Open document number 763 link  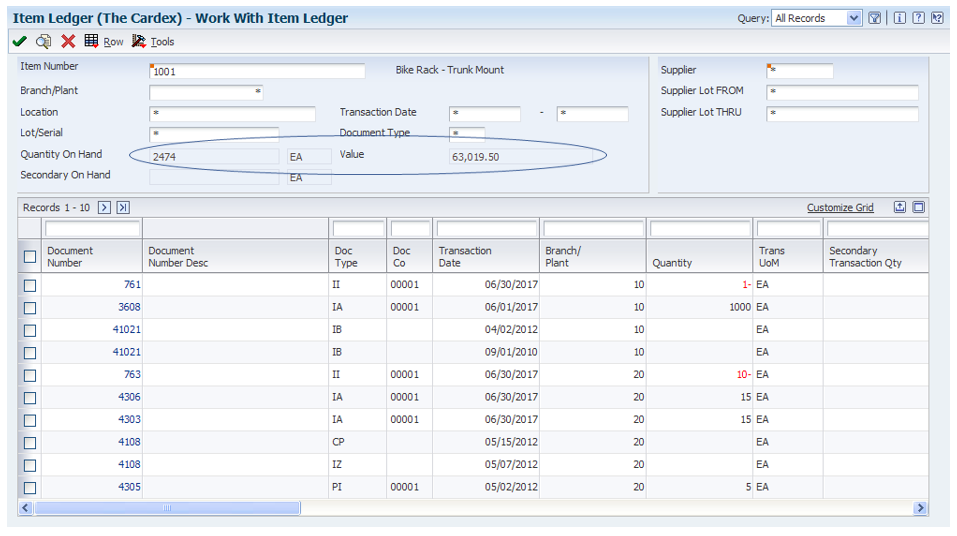(132, 374)
